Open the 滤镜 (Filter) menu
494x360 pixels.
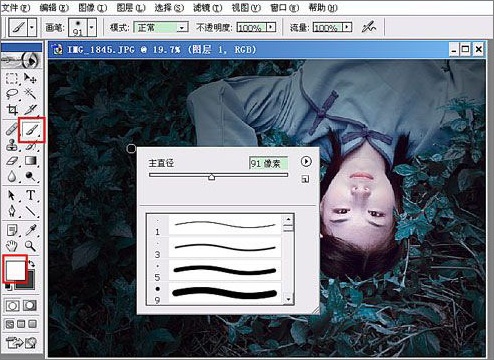tap(208, 8)
